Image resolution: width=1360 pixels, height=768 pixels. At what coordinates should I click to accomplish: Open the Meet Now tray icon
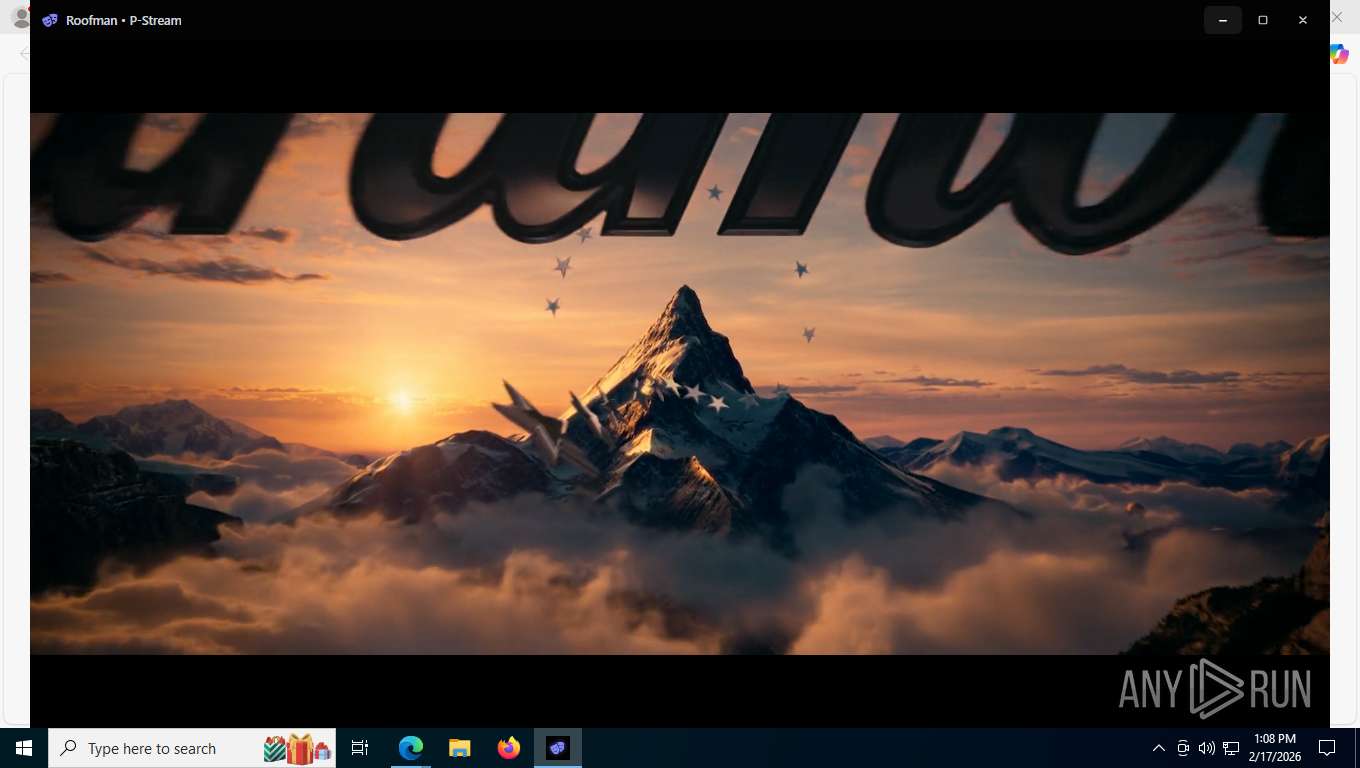click(x=1183, y=748)
